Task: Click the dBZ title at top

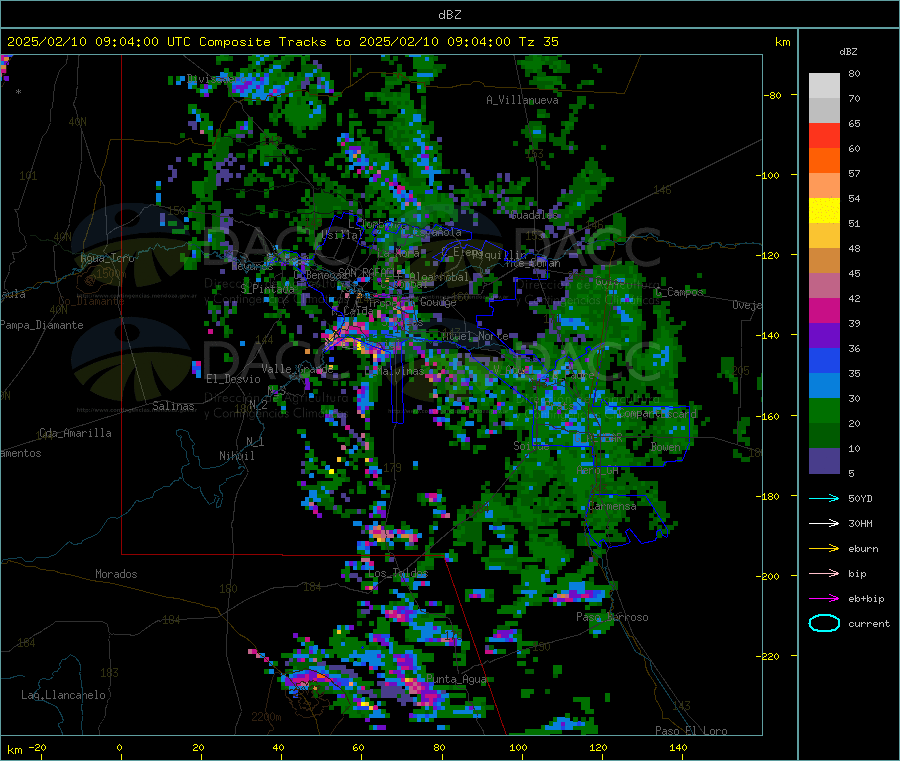Action: pos(449,15)
